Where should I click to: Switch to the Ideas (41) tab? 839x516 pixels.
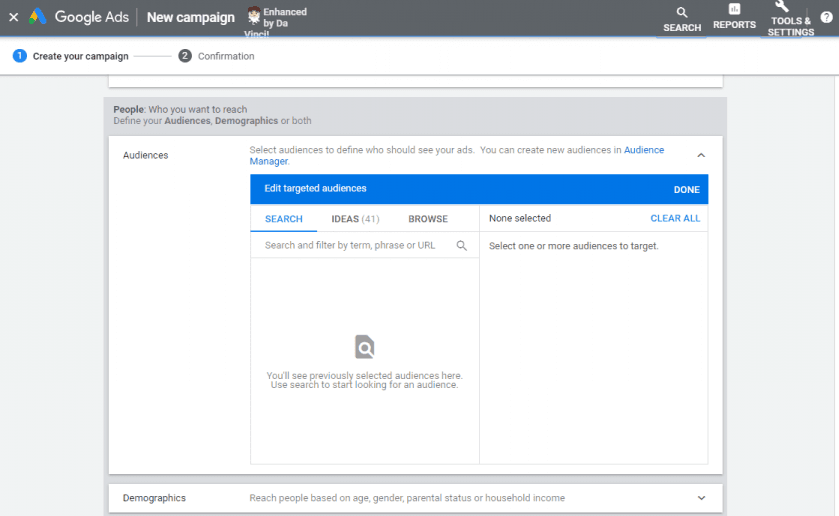(x=355, y=219)
